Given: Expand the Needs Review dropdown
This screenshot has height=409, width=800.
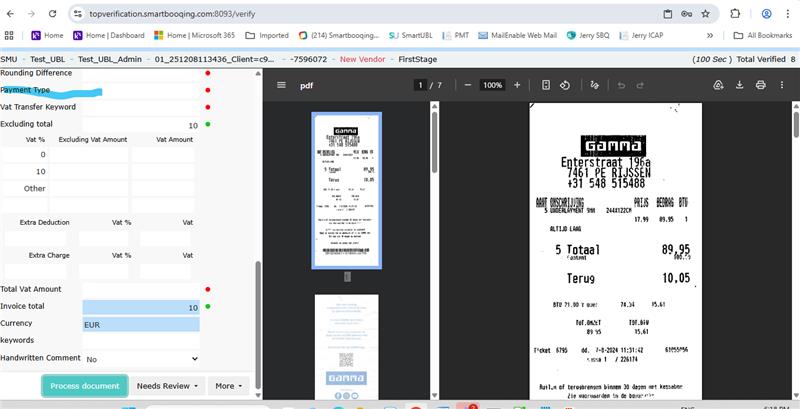Looking at the screenshot, I should [166, 385].
